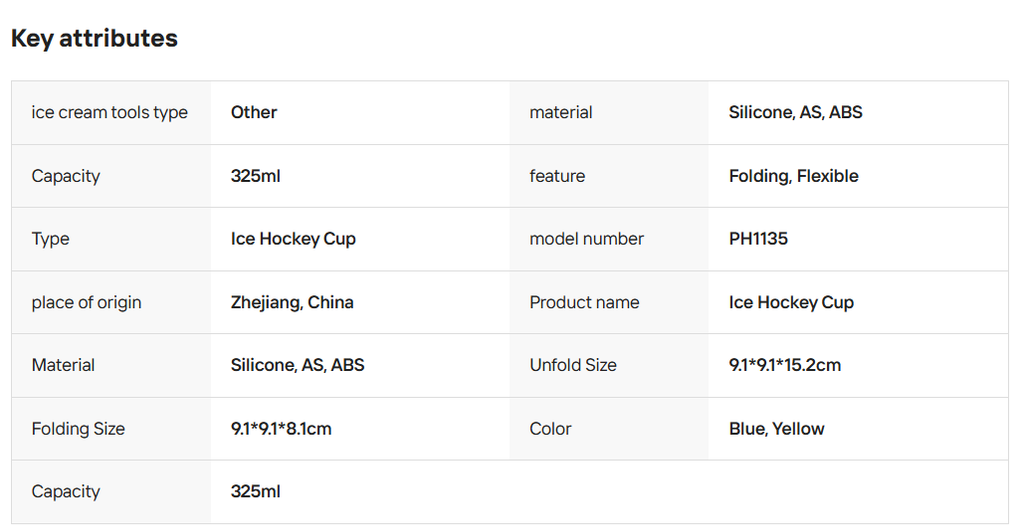
Task: Select the Blue, Yellow color value
Action: coord(777,429)
